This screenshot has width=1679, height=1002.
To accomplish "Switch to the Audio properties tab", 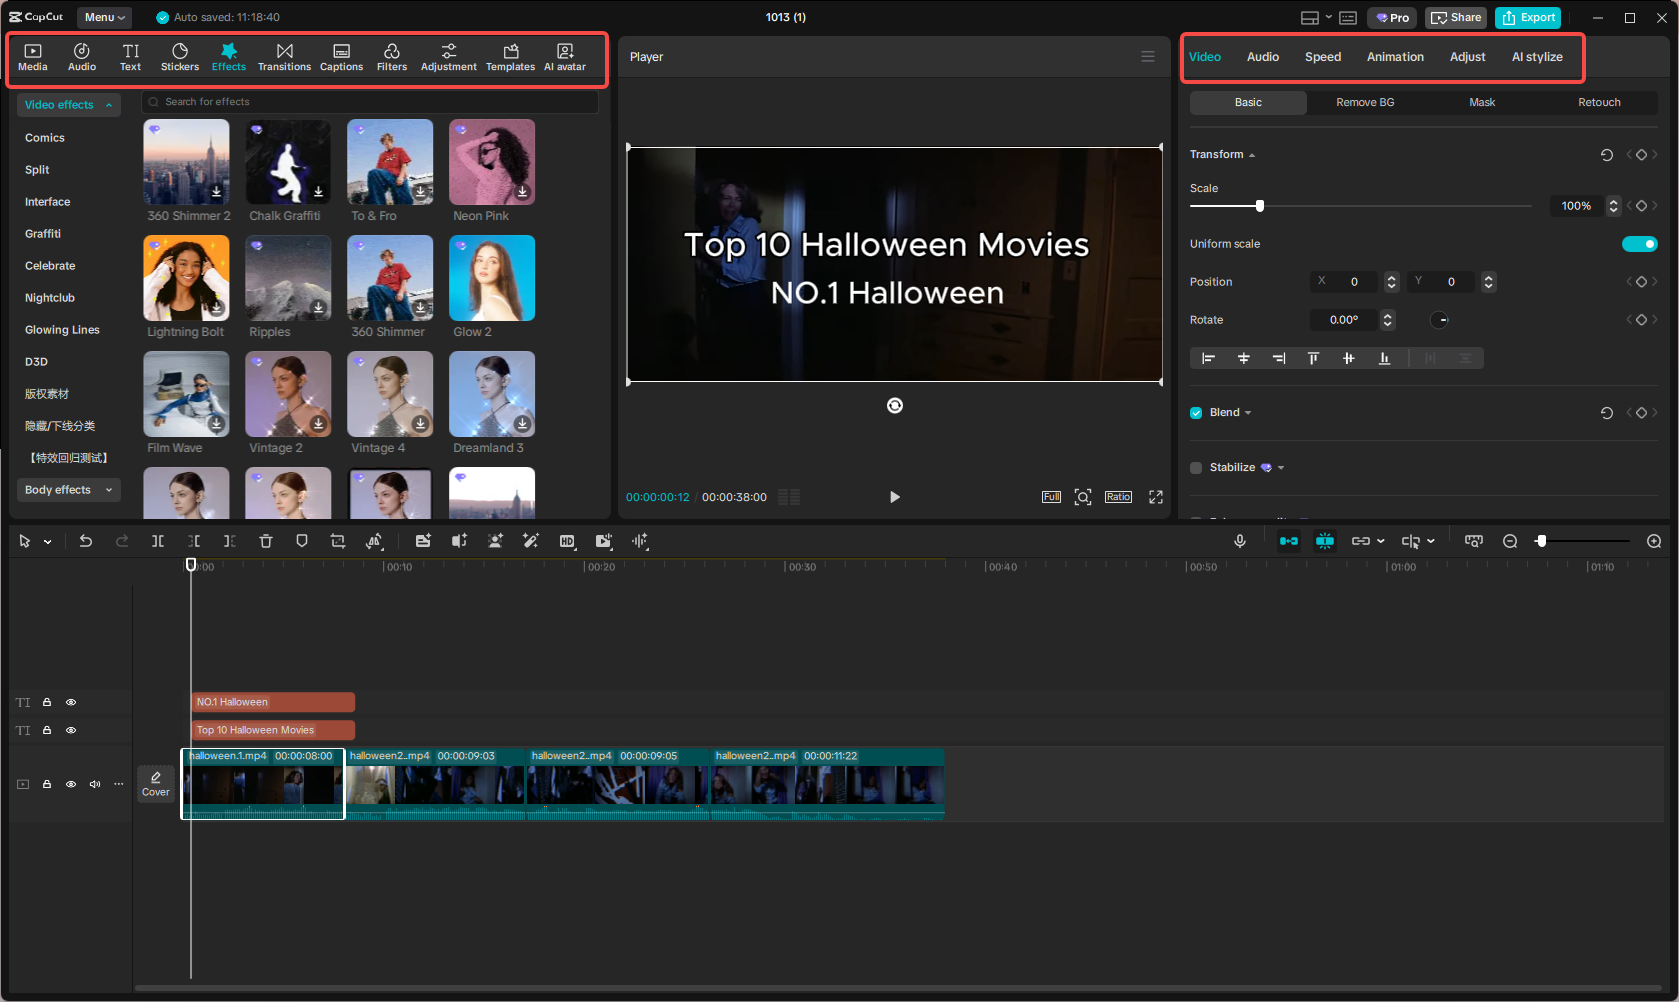I will point(1263,57).
